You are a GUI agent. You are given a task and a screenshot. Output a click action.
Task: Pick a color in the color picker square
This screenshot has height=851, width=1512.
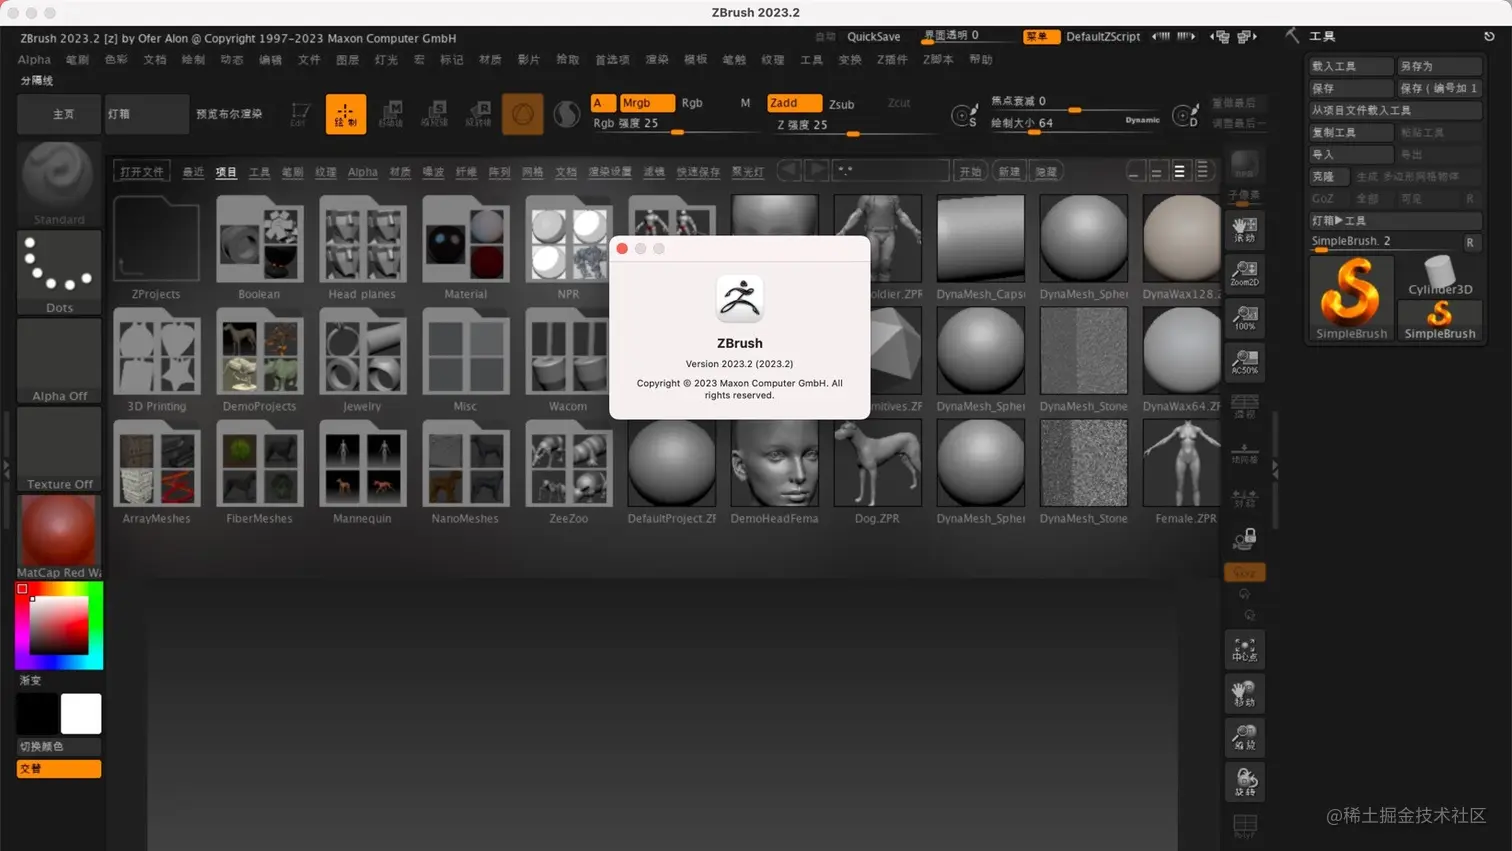[x=59, y=626]
